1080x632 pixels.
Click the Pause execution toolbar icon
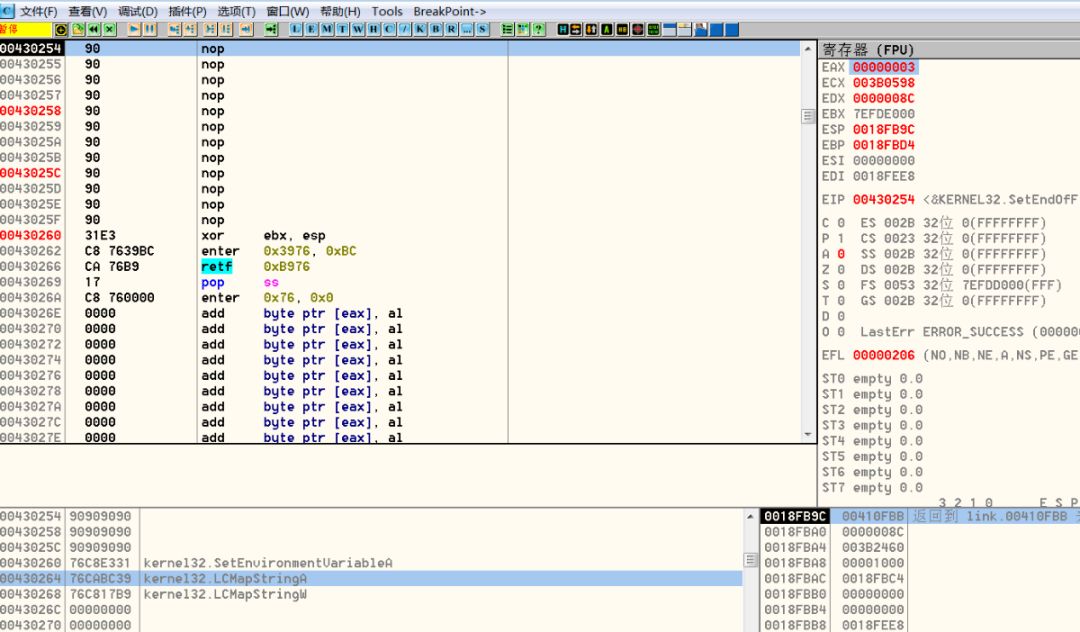149,30
